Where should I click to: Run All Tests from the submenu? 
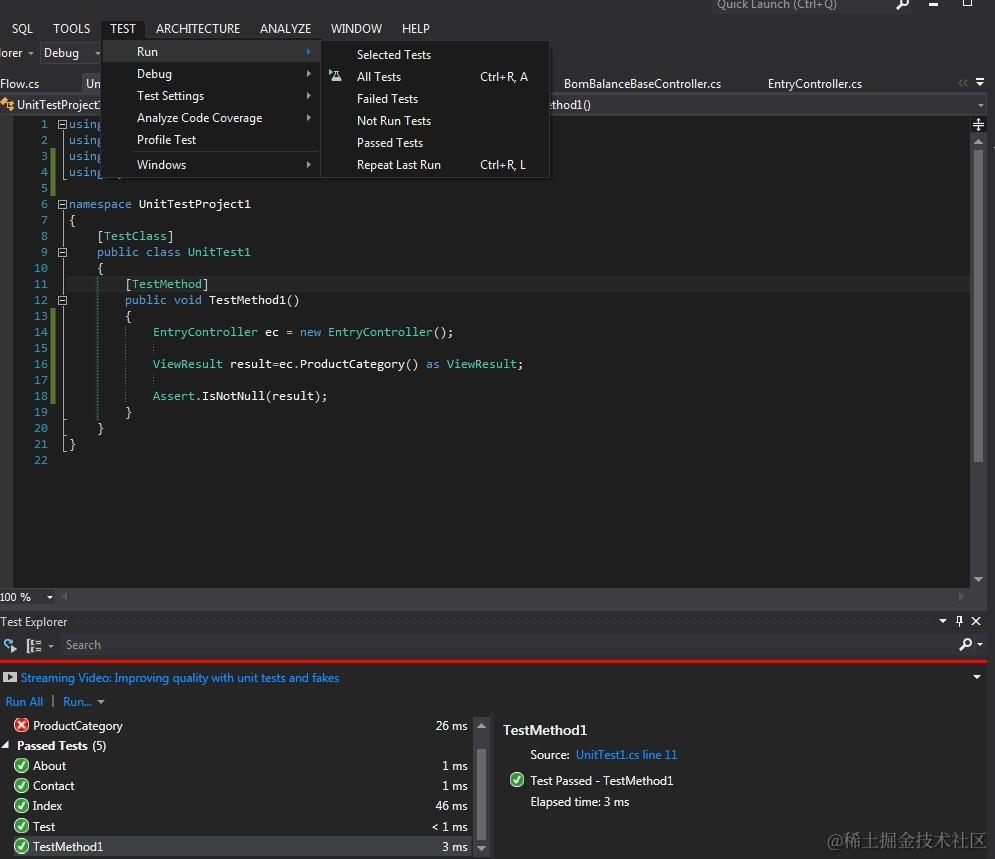point(435,77)
